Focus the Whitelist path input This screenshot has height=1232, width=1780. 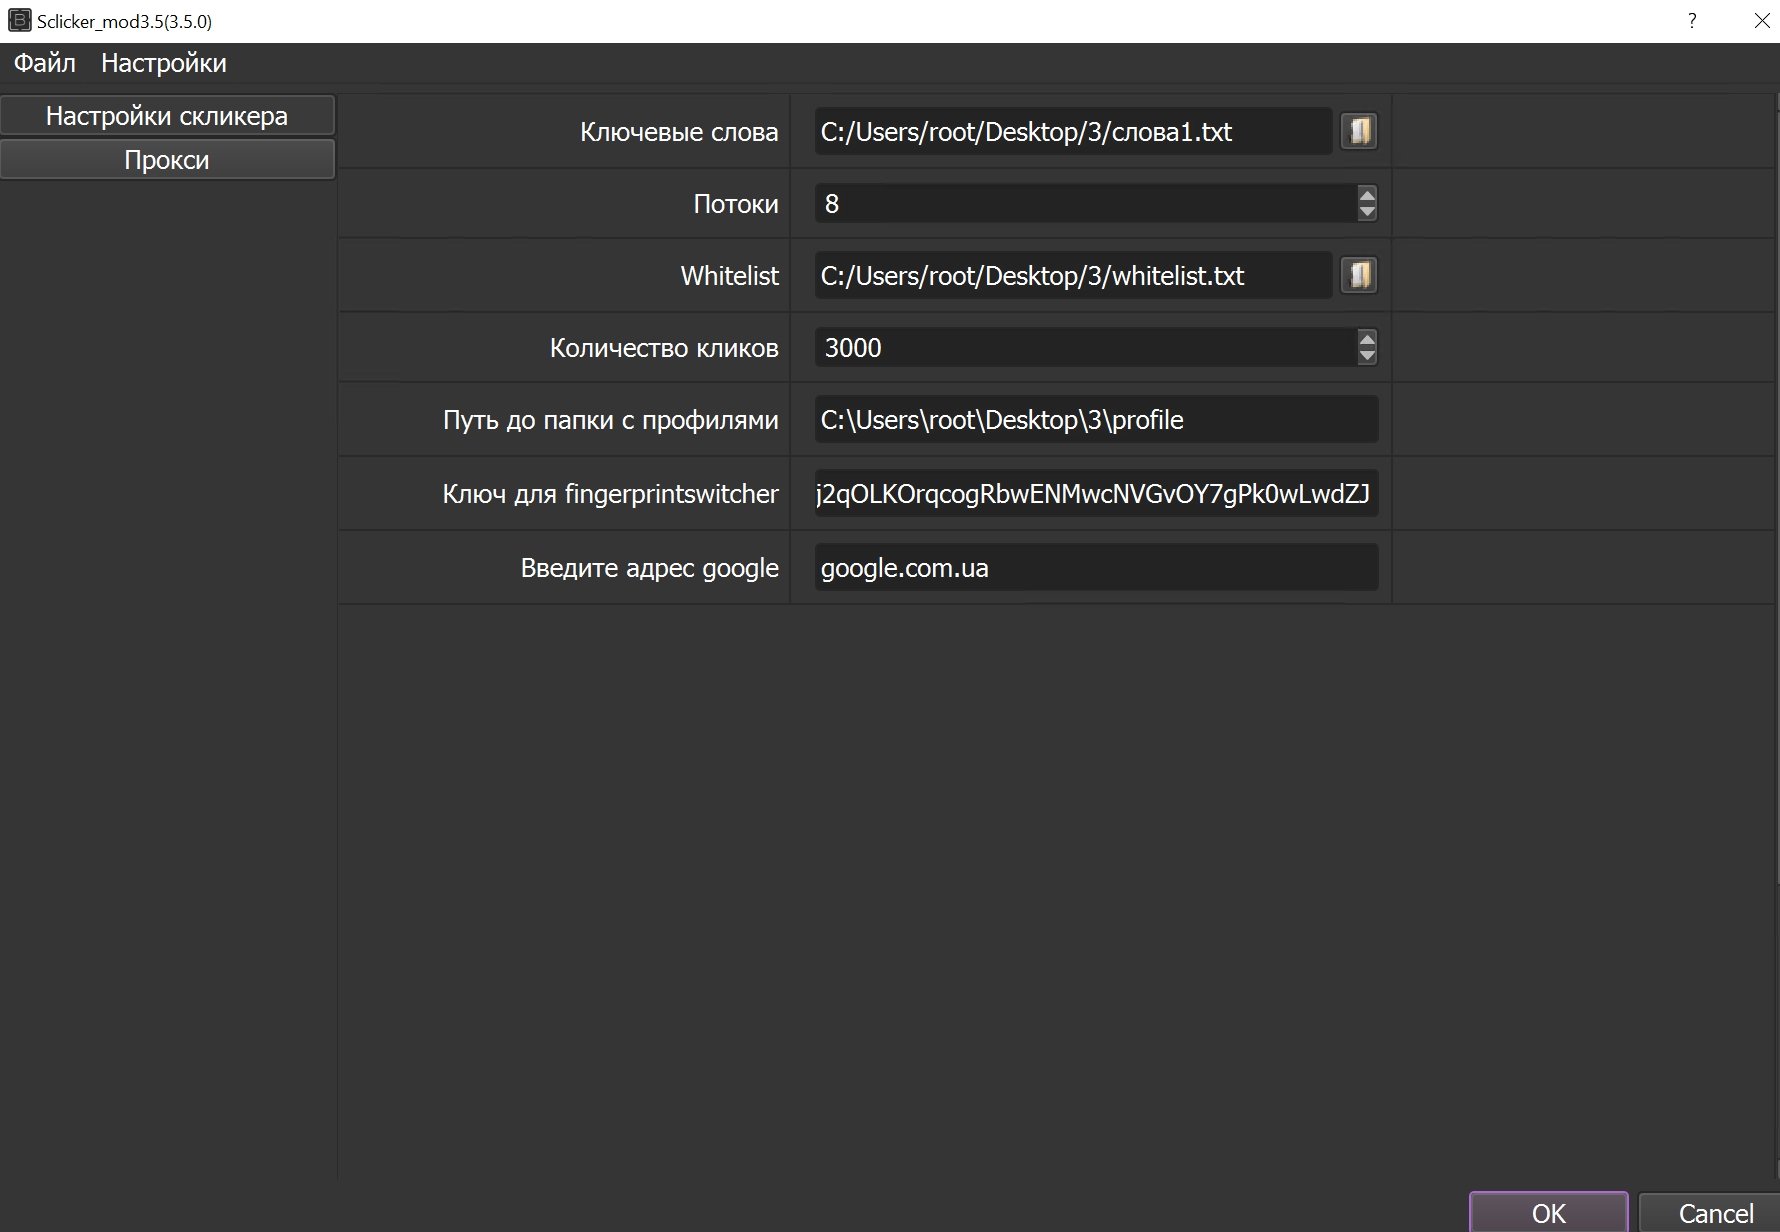(1072, 276)
